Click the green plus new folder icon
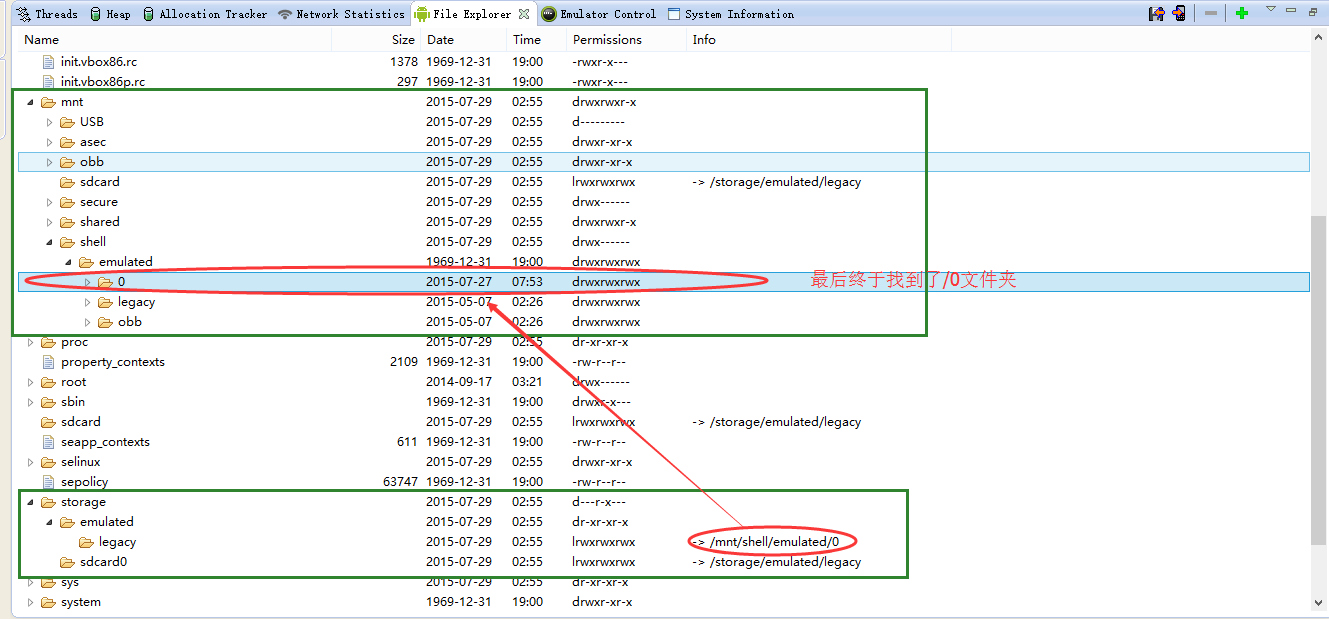Viewport: 1329px width, 619px height. (1241, 14)
